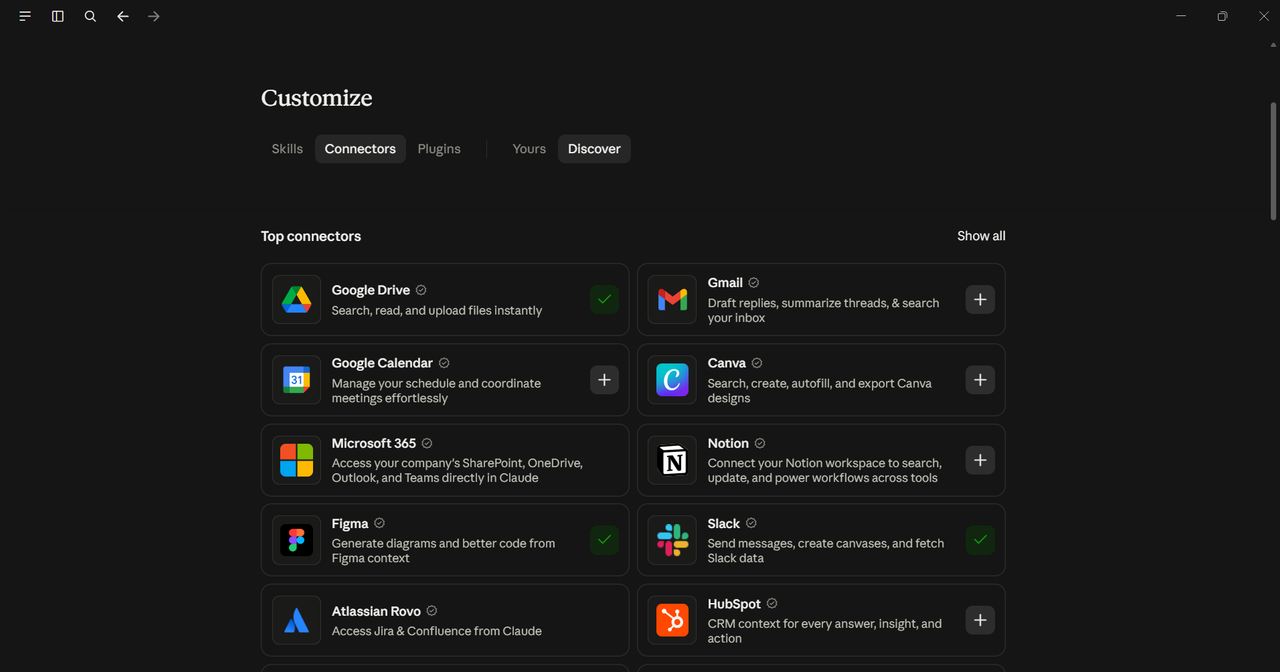Select the Discover filter tab
This screenshot has width=1280, height=672.
pos(594,149)
